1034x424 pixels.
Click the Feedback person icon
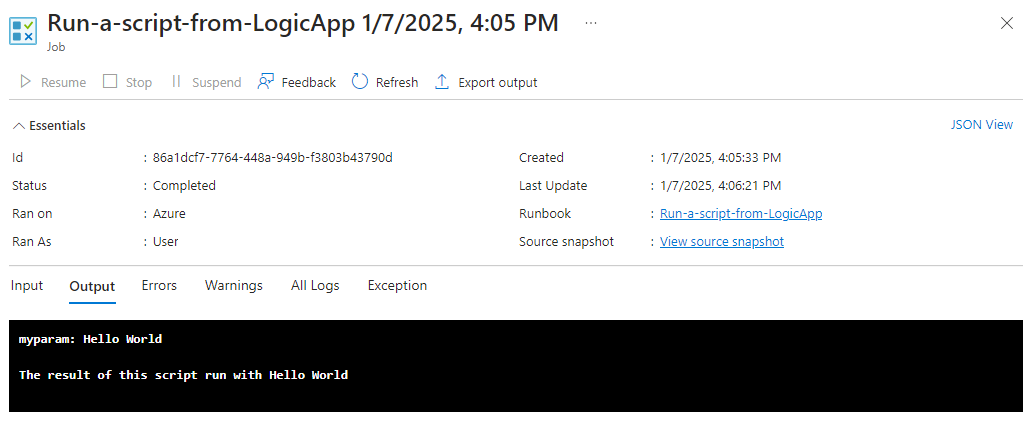[x=266, y=82]
